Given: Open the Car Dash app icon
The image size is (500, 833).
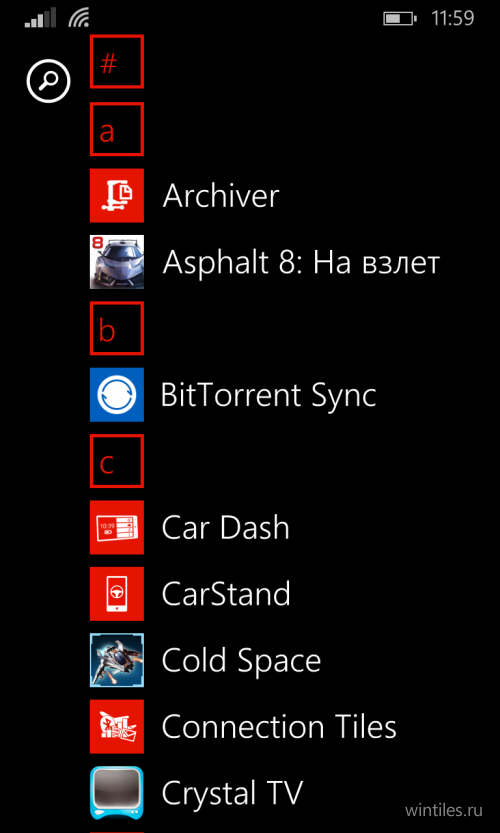Looking at the screenshot, I should (x=116, y=528).
